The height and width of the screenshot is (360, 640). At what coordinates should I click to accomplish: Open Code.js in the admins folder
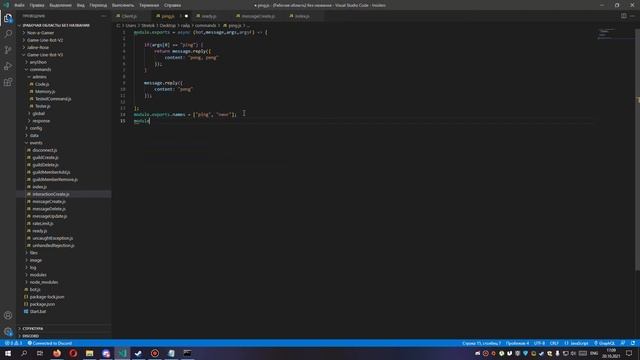click(42, 84)
